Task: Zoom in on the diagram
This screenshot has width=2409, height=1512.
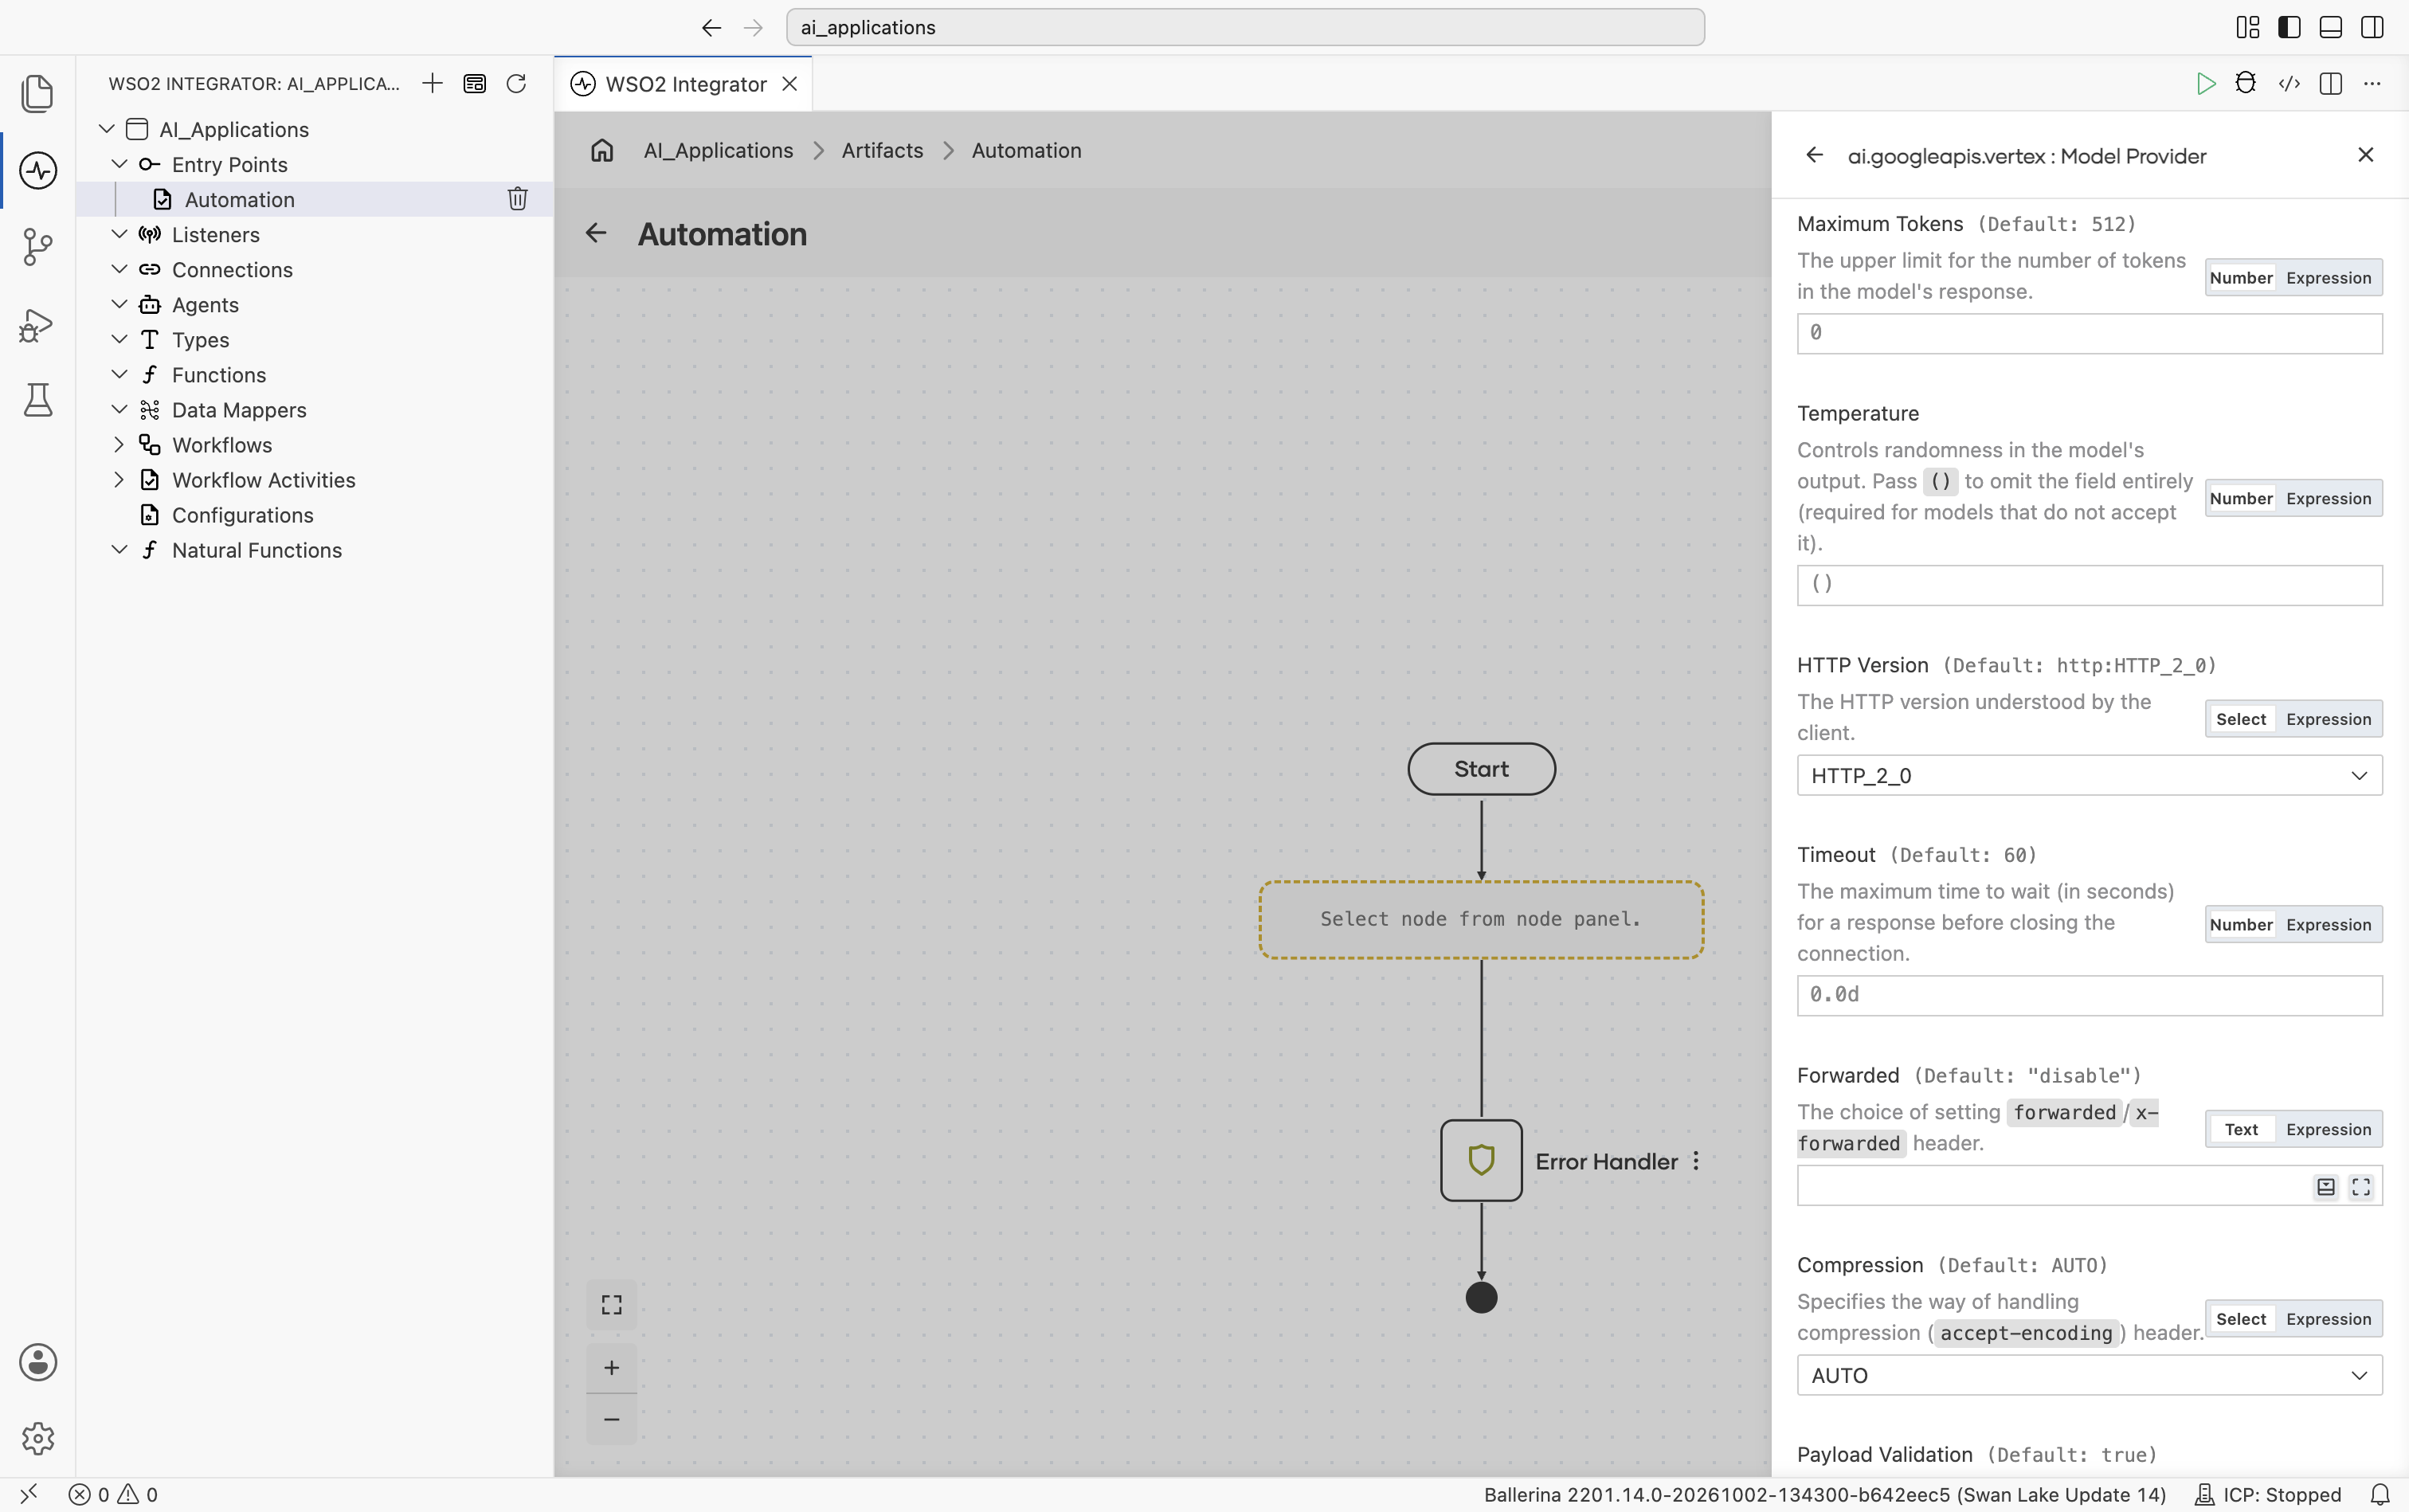Action: coord(611,1367)
